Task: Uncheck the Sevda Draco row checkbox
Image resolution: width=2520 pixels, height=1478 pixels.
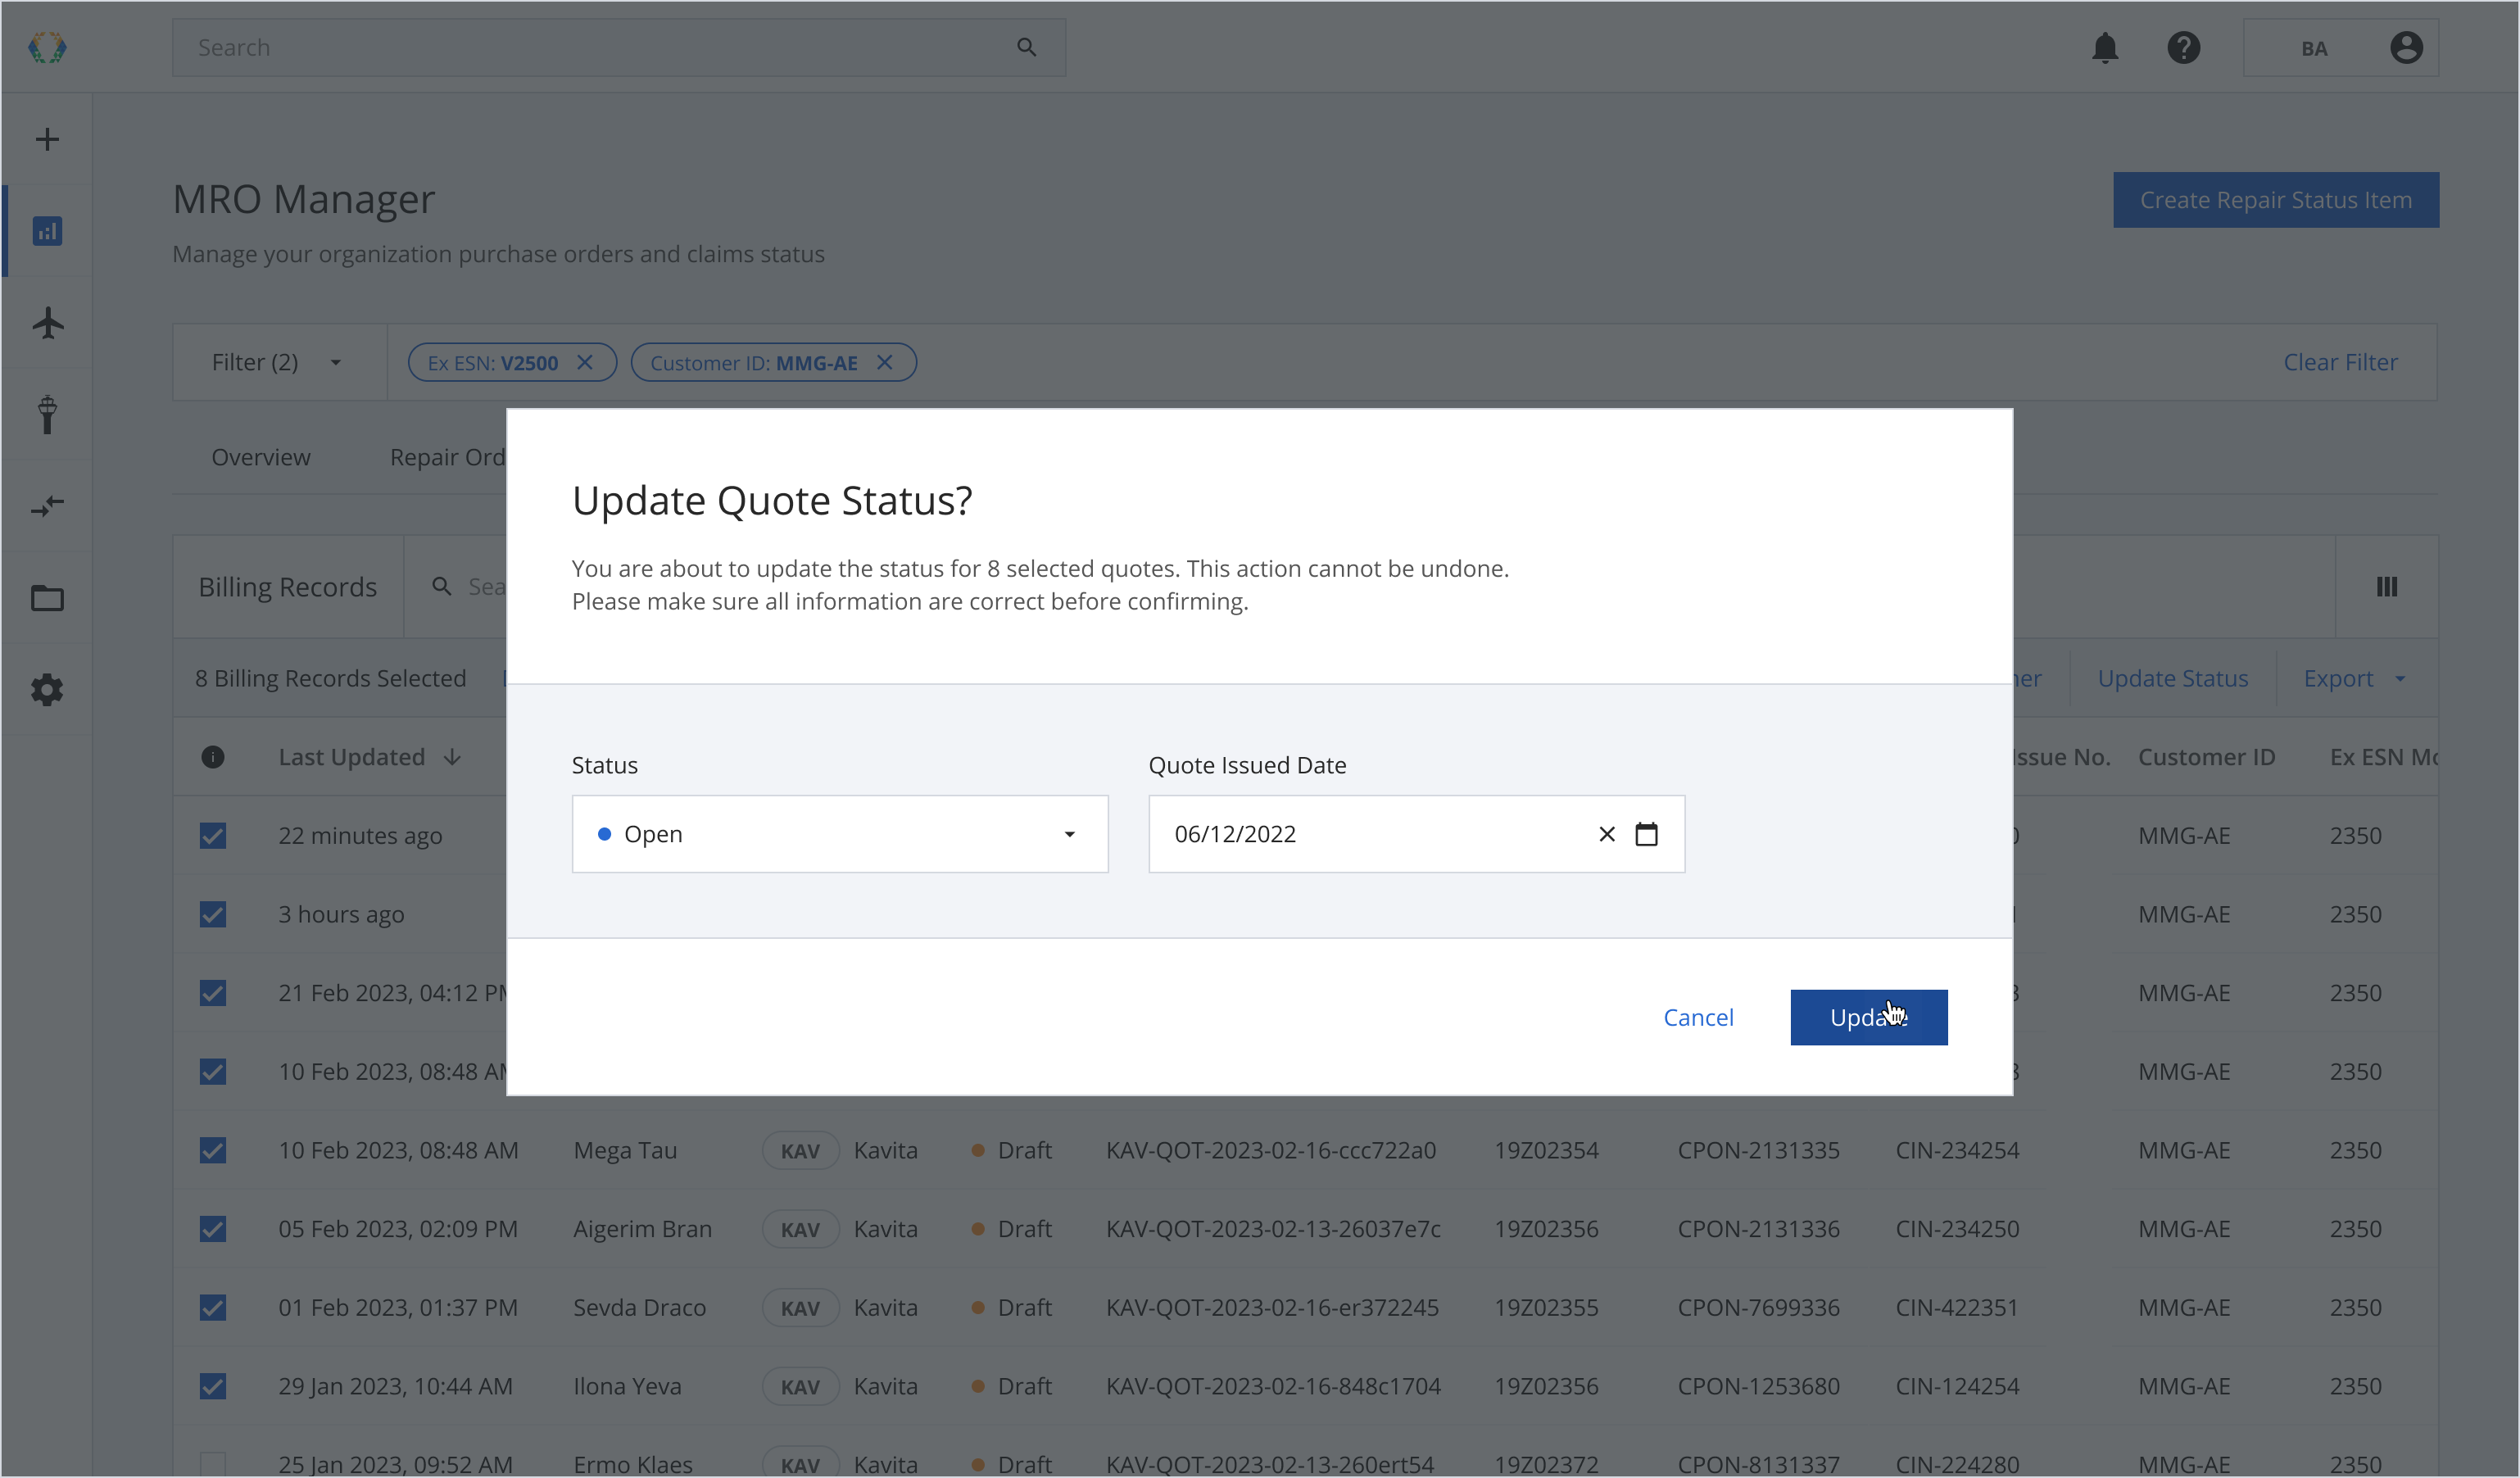Action: pos(213,1308)
